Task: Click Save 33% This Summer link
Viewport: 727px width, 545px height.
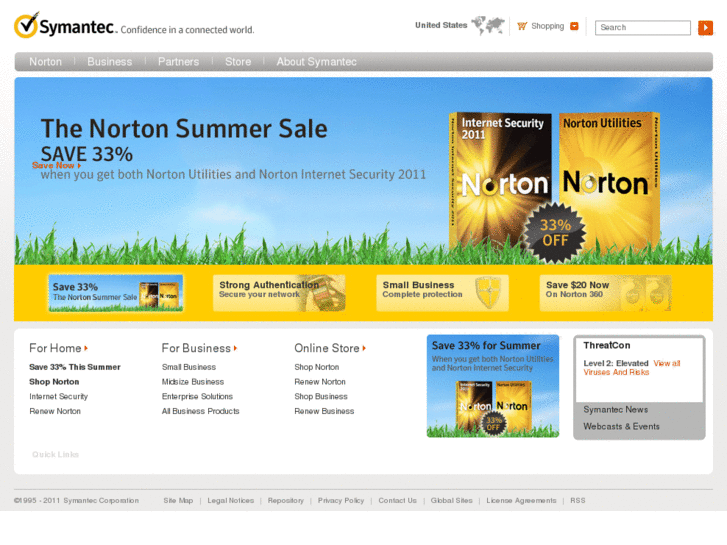Action: [75, 367]
